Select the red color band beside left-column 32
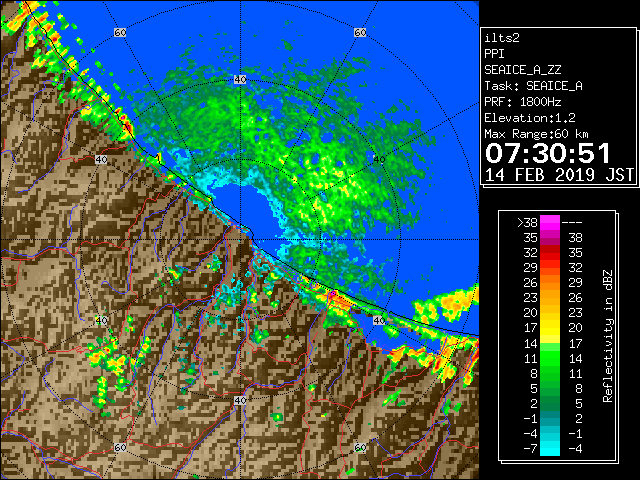Viewport: 640px width, 480px height. [549, 253]
